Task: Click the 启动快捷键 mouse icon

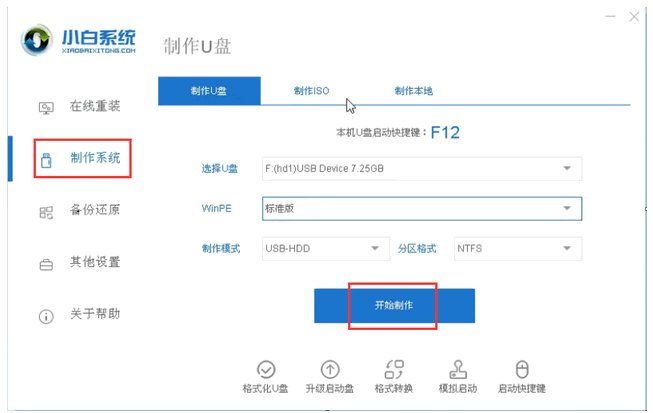Action: pyautogui.click(x=522, y=369)
